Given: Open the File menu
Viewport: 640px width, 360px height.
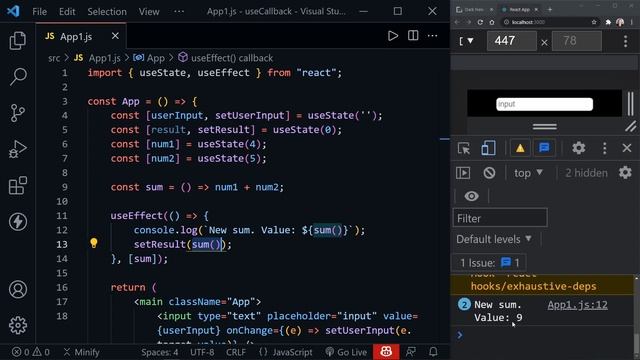Looking at the screenshot, I should pyautogui.click(x=40, y=11).
